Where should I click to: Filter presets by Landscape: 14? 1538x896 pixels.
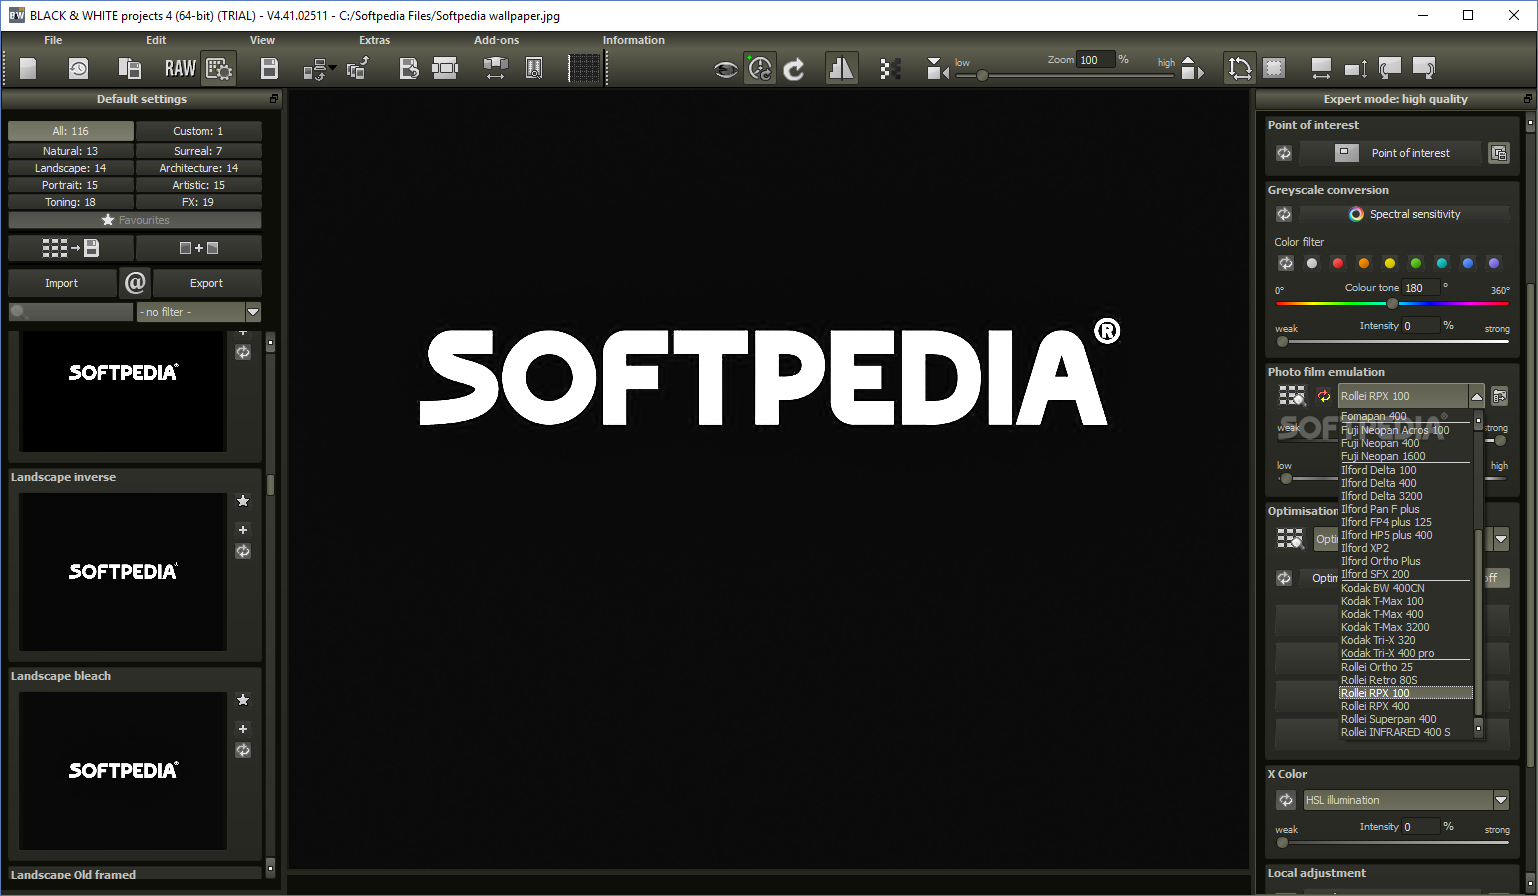[71, 168]
